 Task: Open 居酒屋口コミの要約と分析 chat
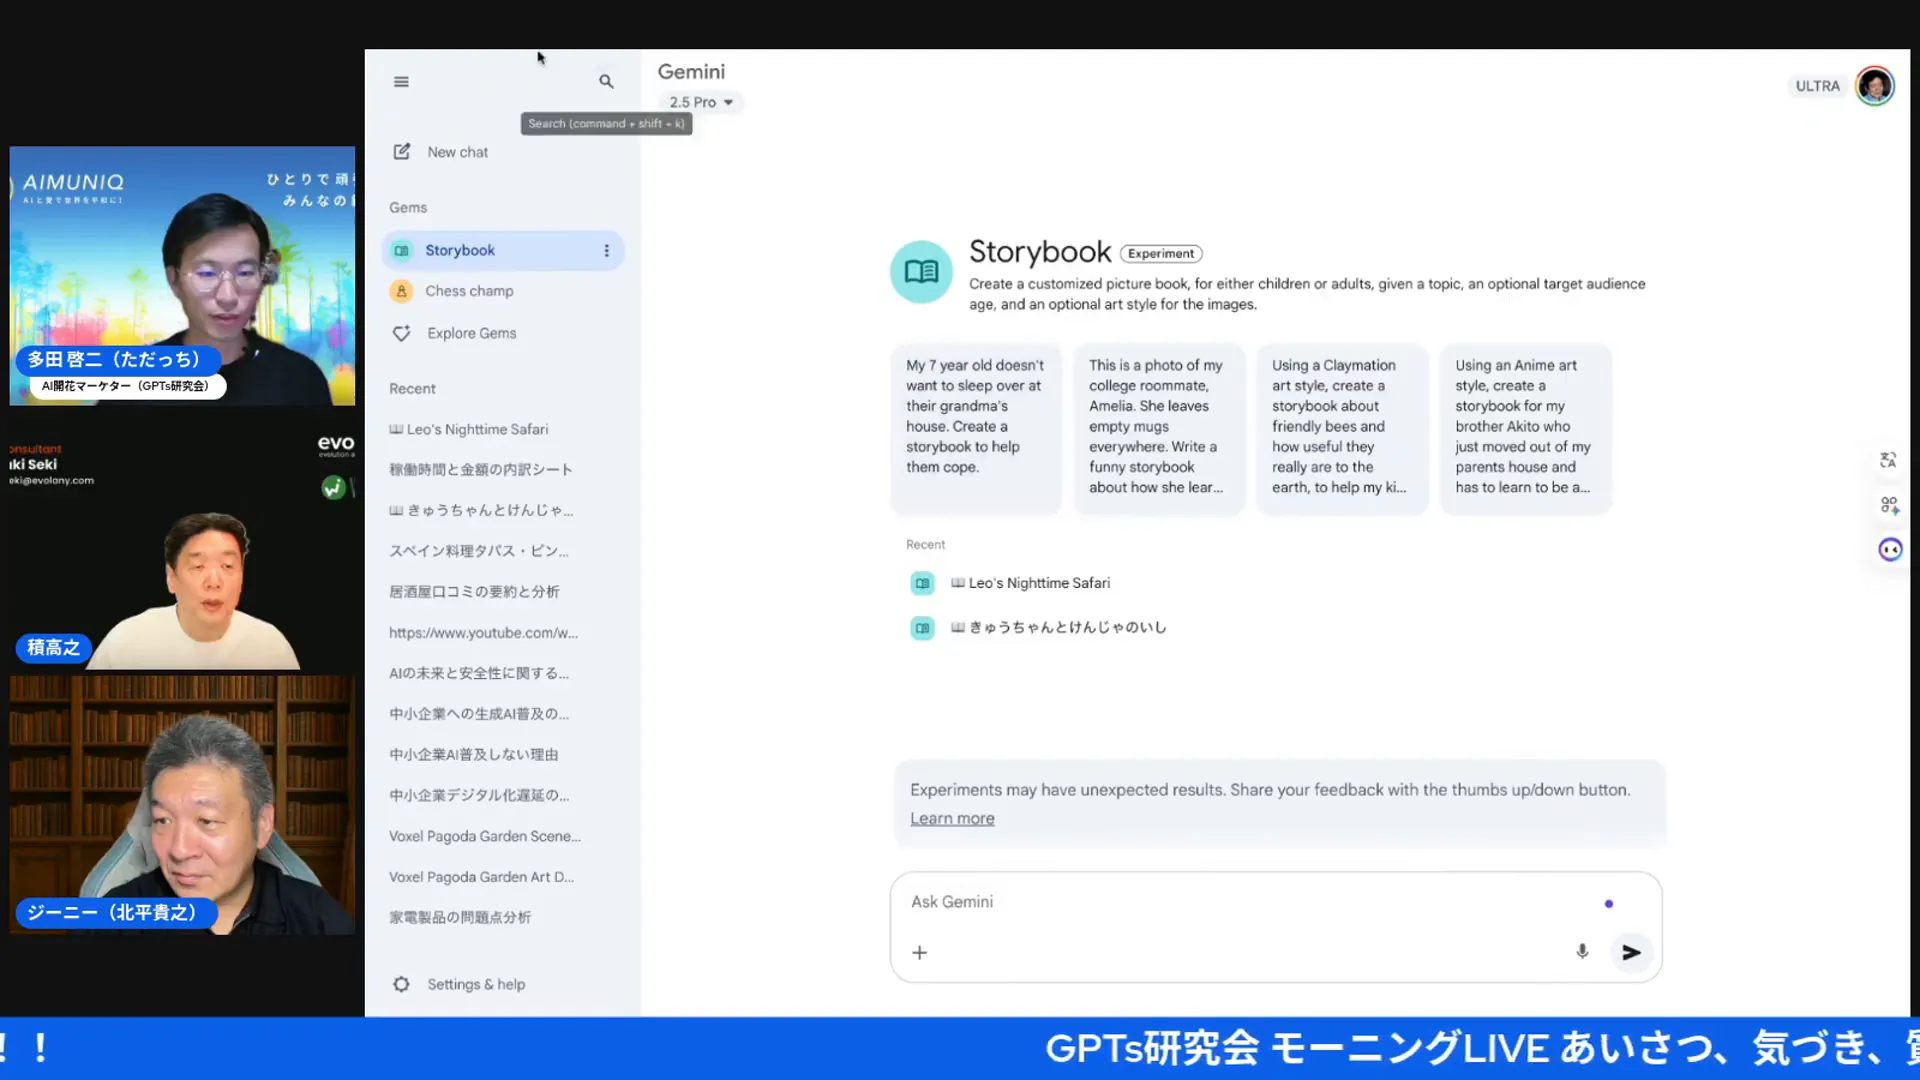pyautogui.click(x=474, y=592)
